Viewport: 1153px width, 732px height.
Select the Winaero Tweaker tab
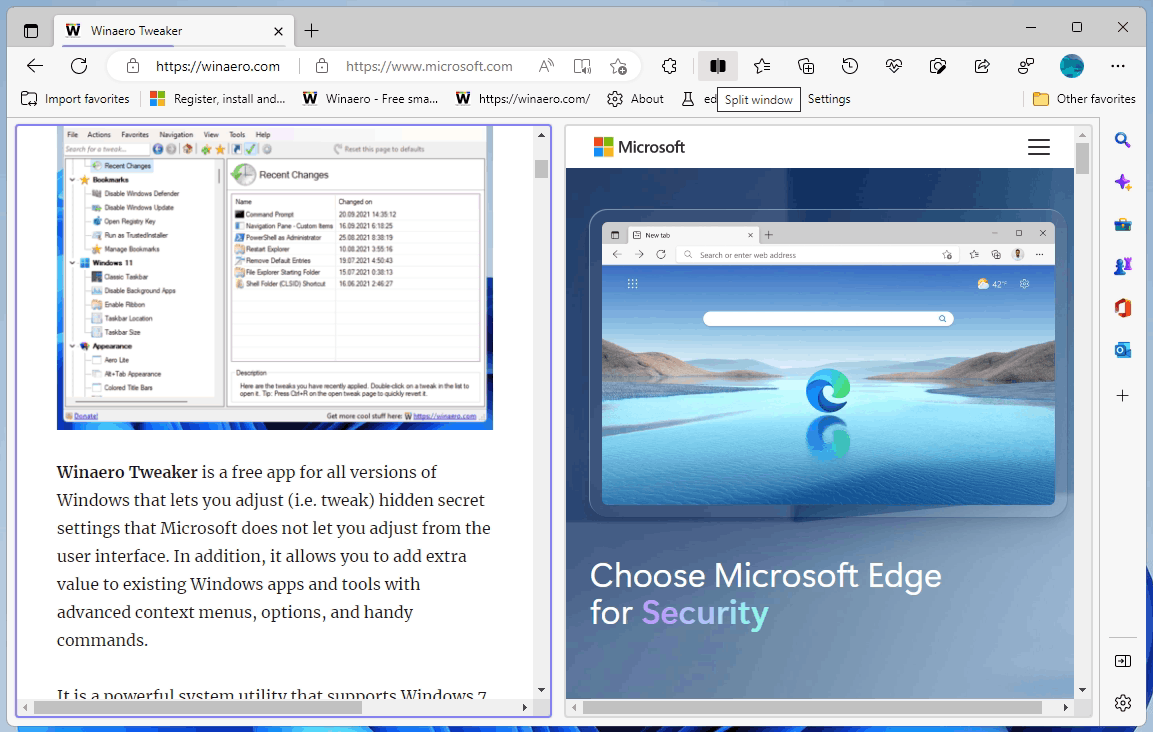(136, 30)
